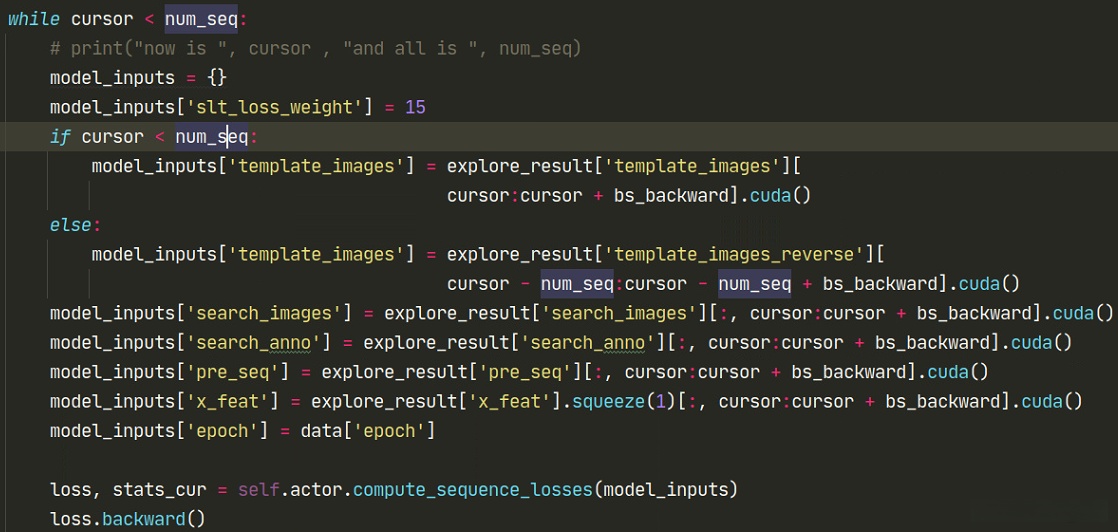Click the 'while' keyword on the first line
The image size is (1118, 532).
coord(34,19)
